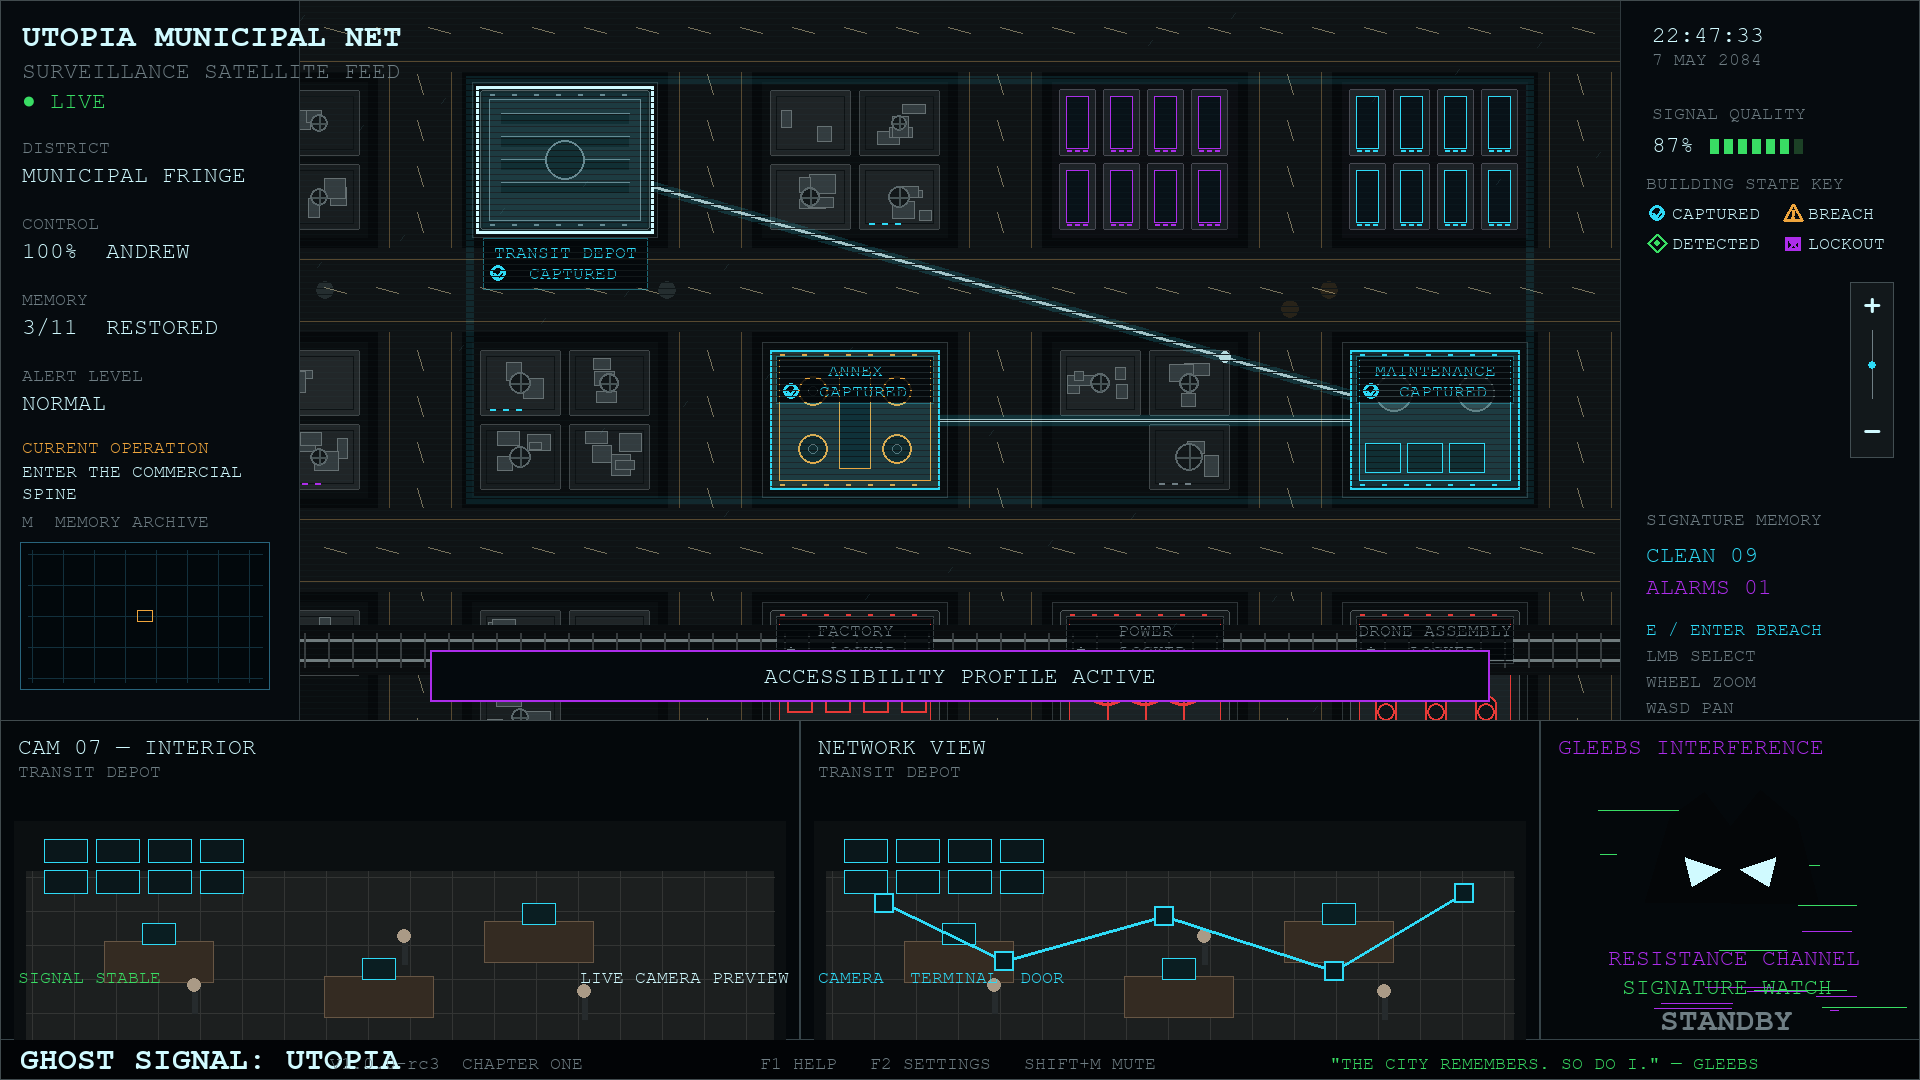
Task: Click the Captured icon in the state key
Action: [1657, 213]
